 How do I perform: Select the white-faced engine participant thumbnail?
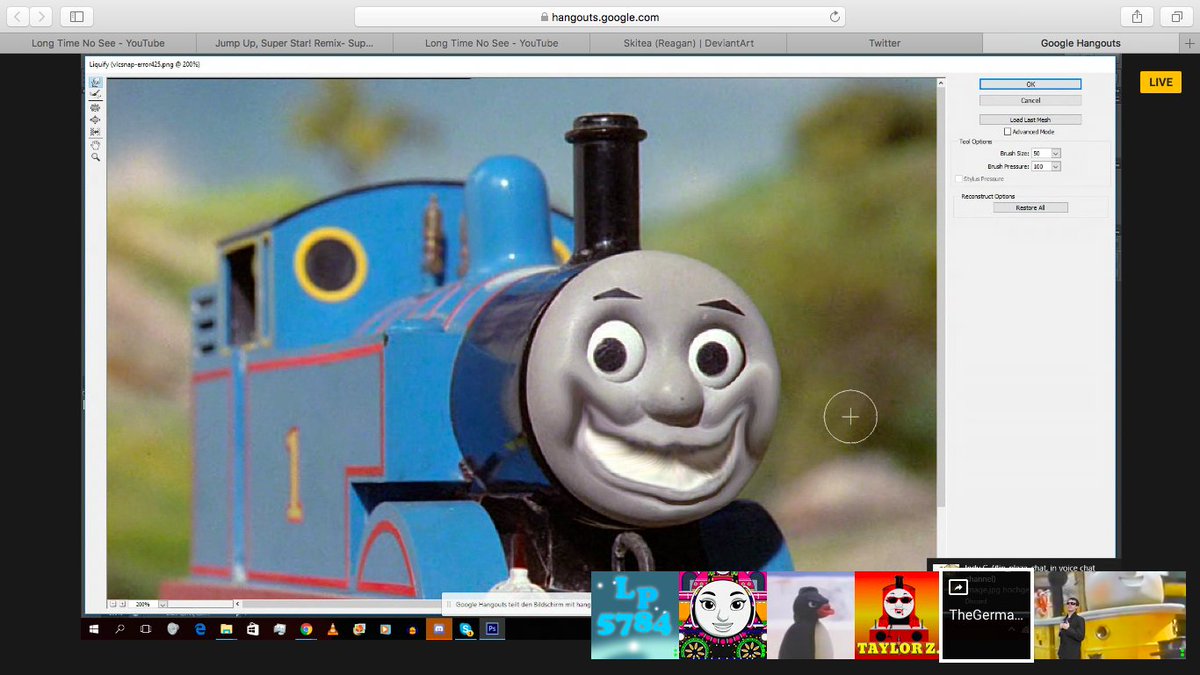coord(722,615)
